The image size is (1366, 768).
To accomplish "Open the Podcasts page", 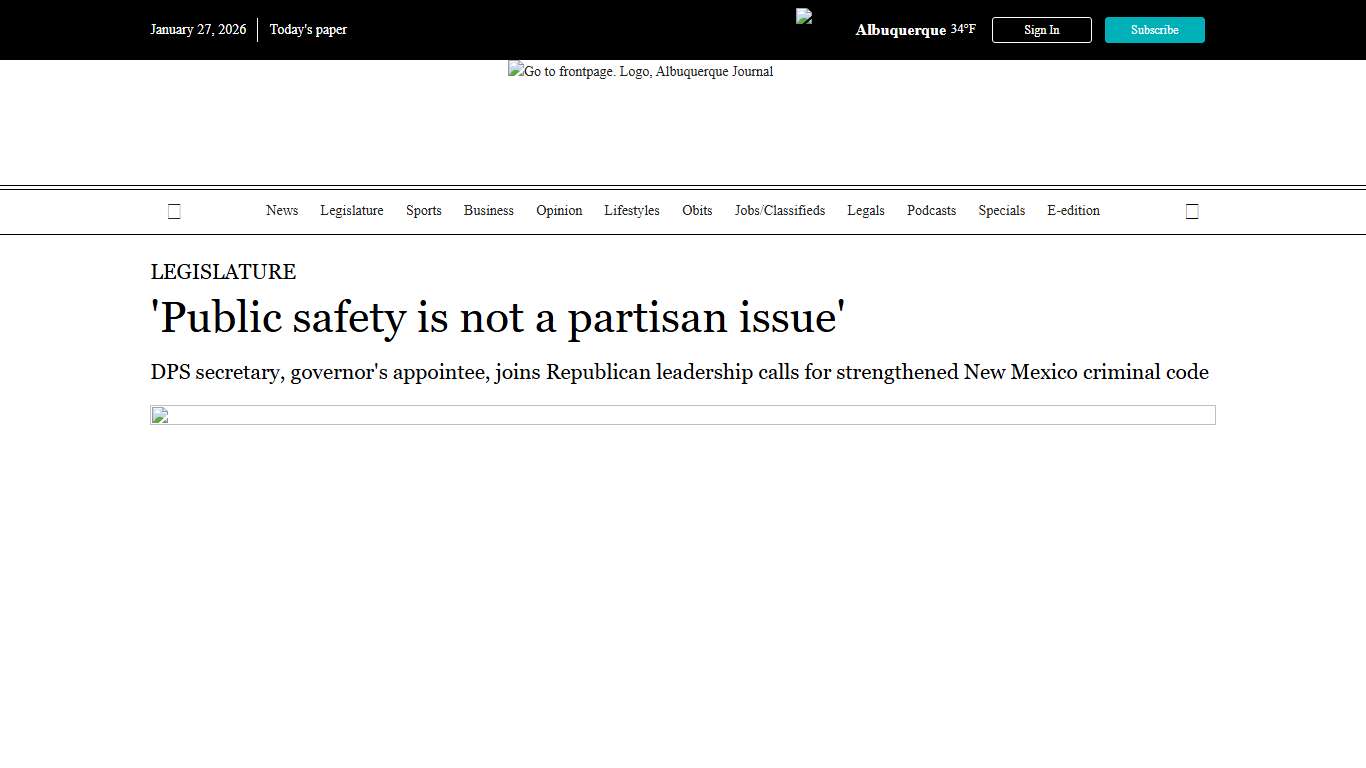I will [931, 211].
